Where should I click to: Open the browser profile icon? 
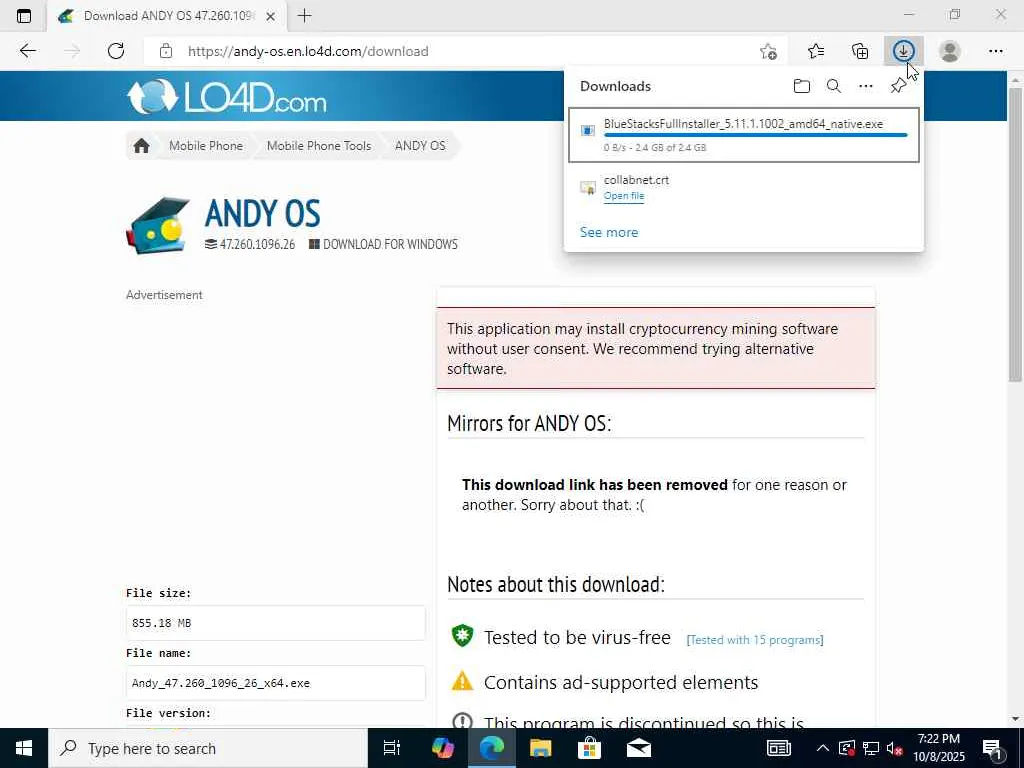(950, 51)
